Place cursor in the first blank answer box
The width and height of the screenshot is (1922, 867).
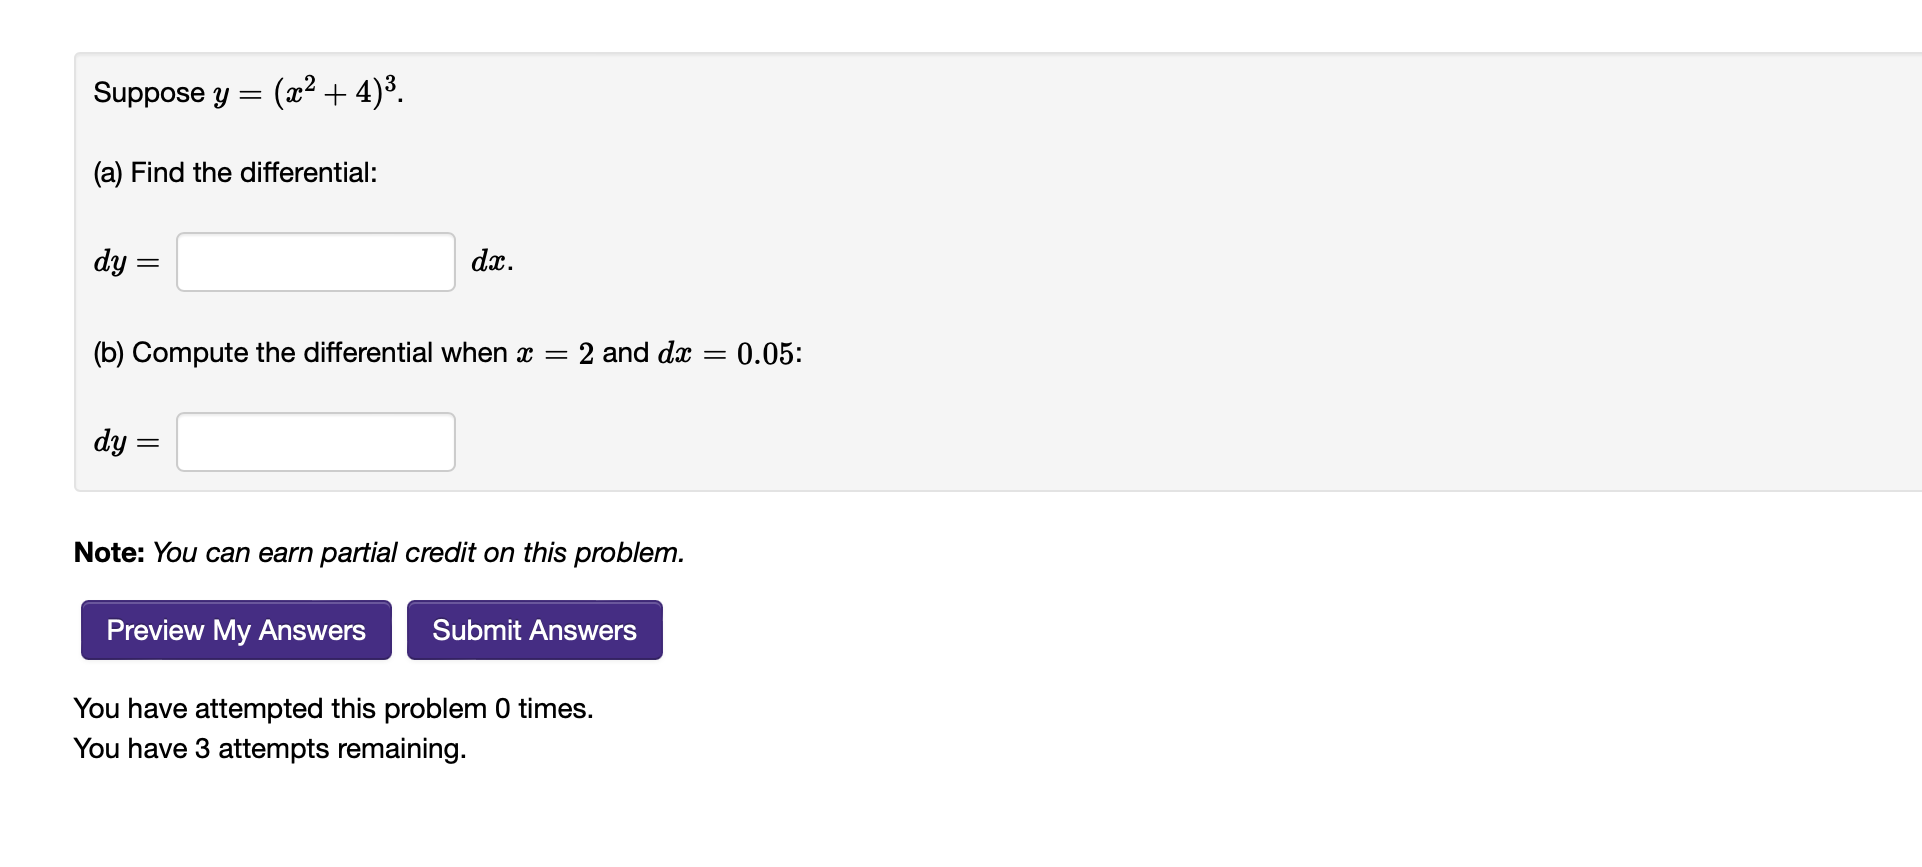click(314, 261)
